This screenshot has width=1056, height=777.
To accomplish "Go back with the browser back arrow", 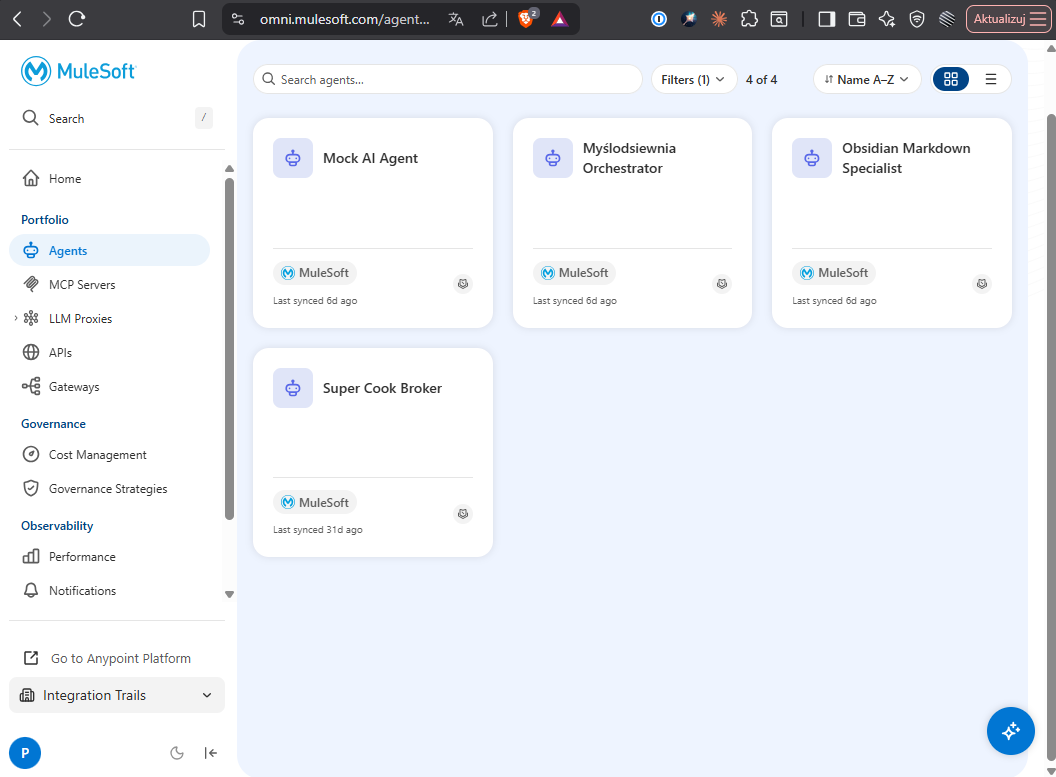I will (18, 19).
